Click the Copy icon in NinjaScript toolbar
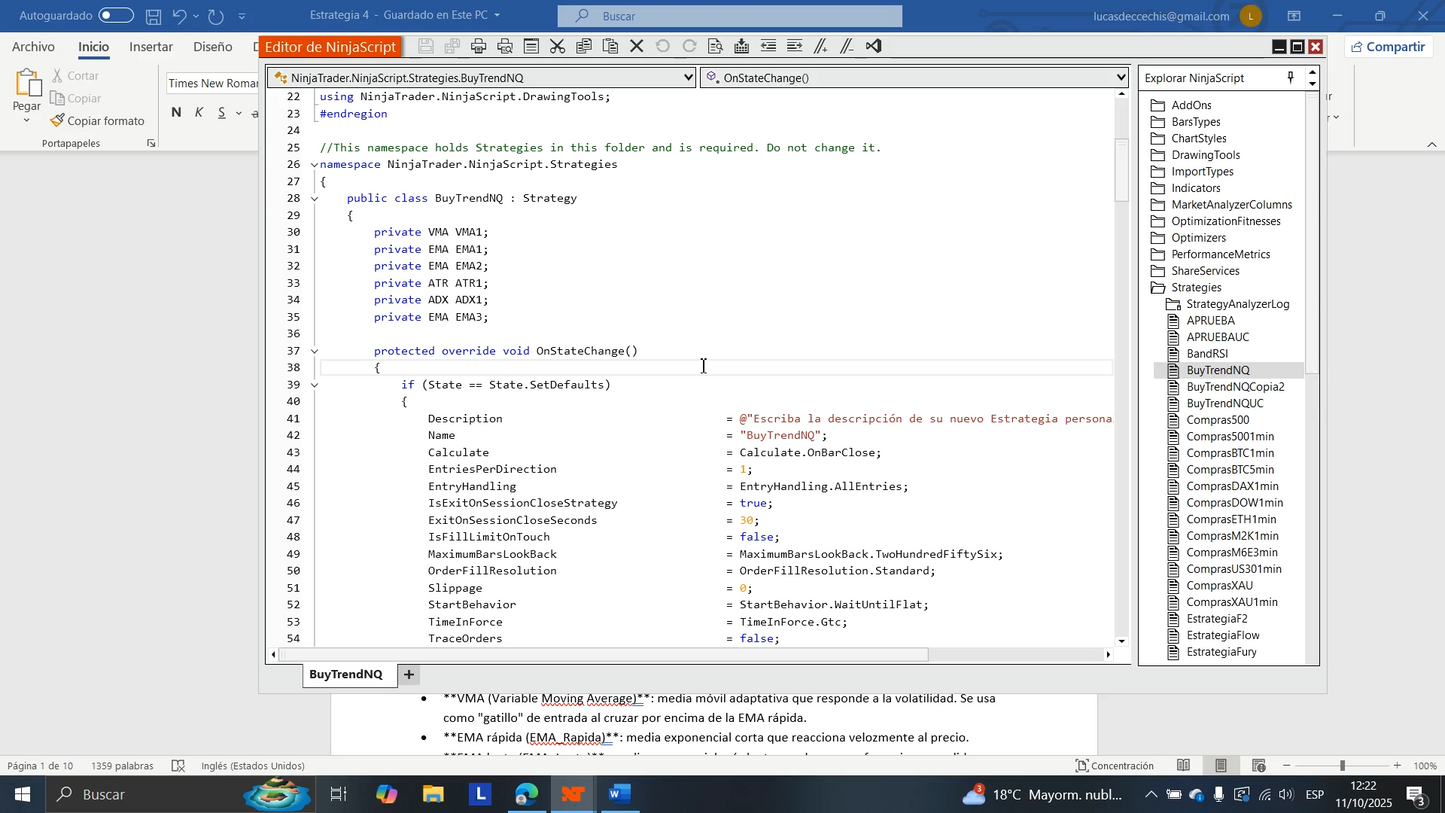1445x813 pixels. coord(583,46)
